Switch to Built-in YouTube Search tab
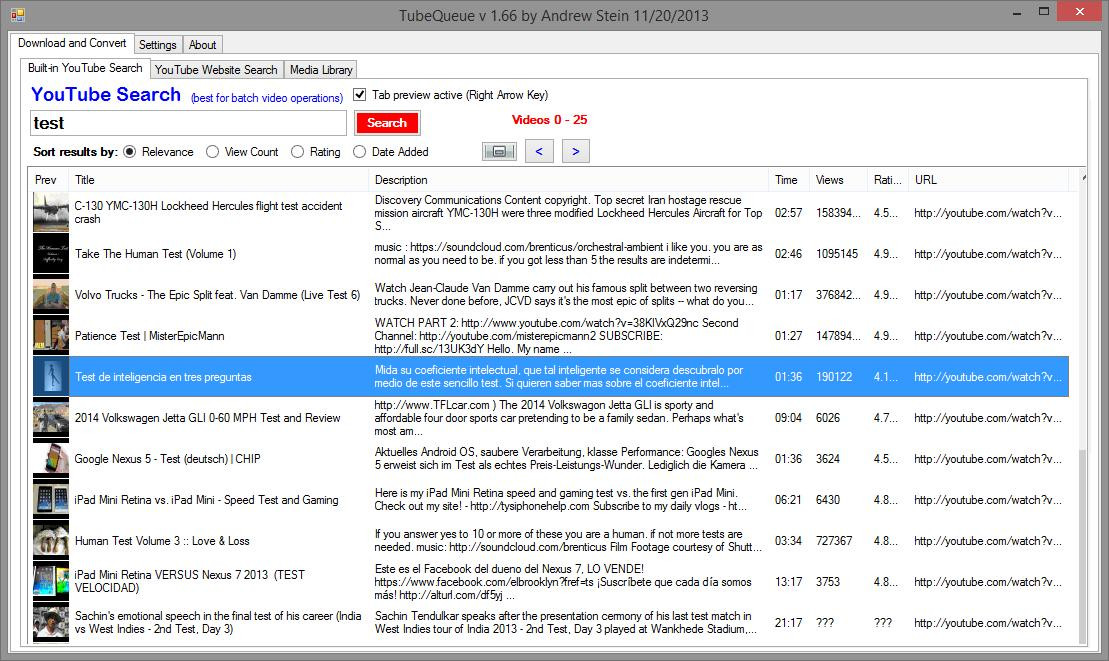The image size is (1109, 661). [85, 68]
